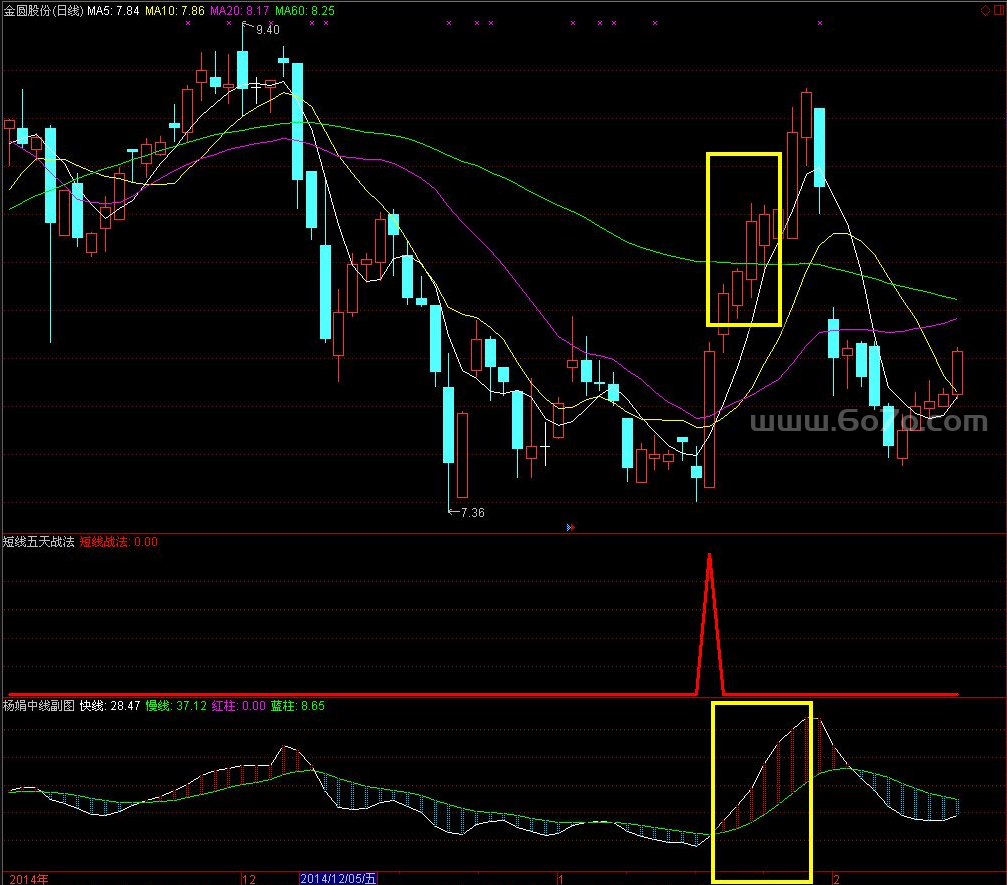Screen dimensions: 1007x885
Task: Select the MA10: 7.86 indicator label
Action: 175,10
